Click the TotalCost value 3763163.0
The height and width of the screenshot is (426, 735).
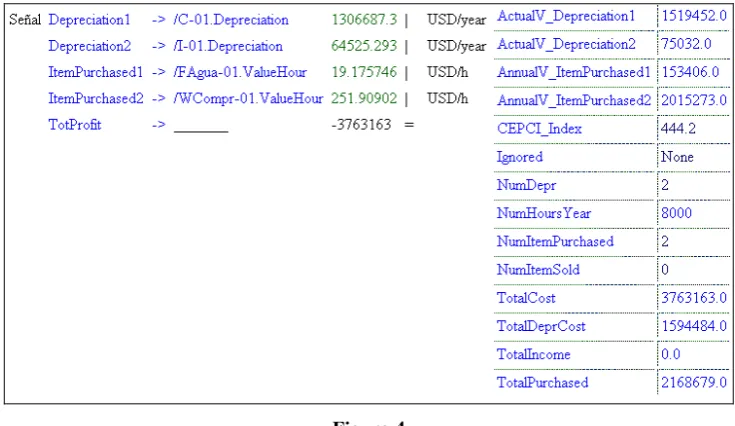(694, 298)
